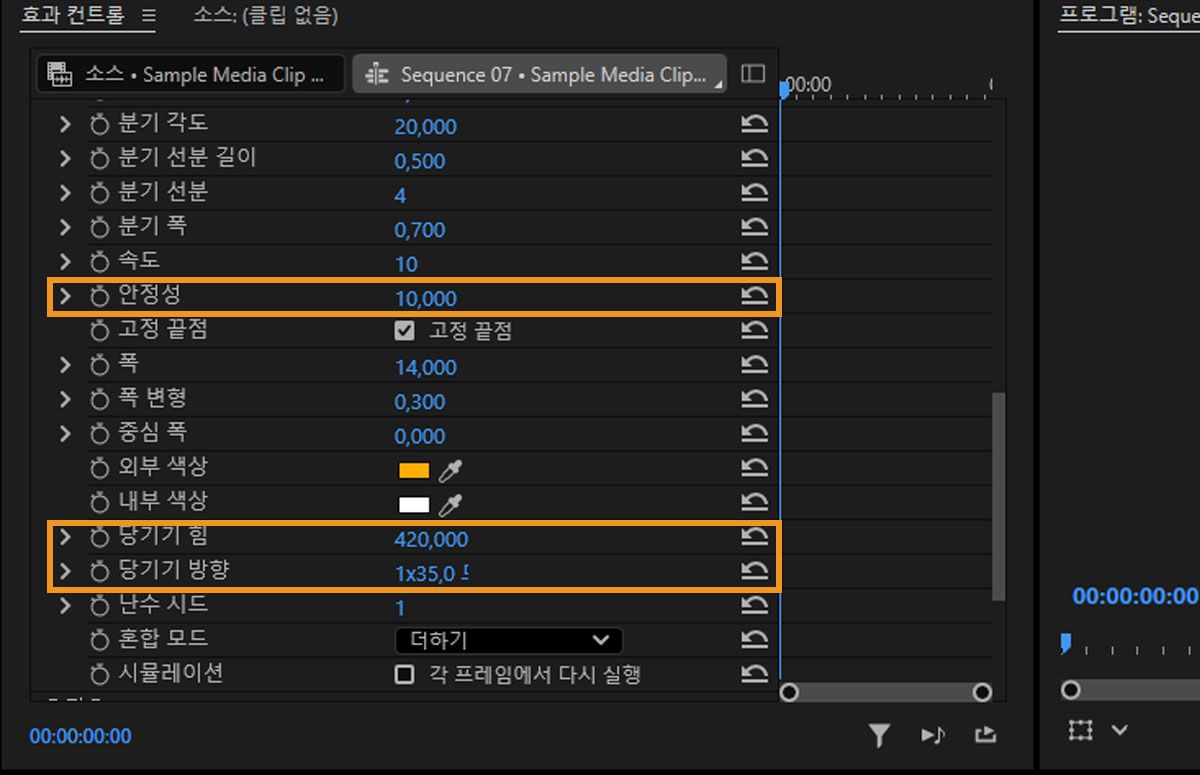Enable 각 프레임에서 다시 실행 for 시뮬레이션
The height and width of the screenshot is (775, 1200).
pos(404,675)
